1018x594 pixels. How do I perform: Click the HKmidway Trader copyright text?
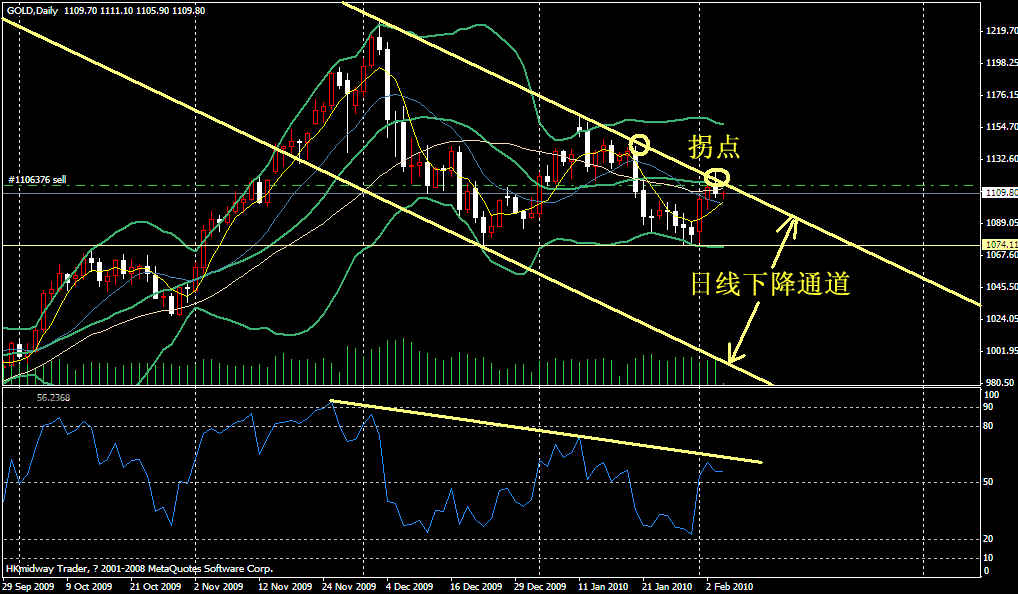pyautogui.click(x=140, y=569)
